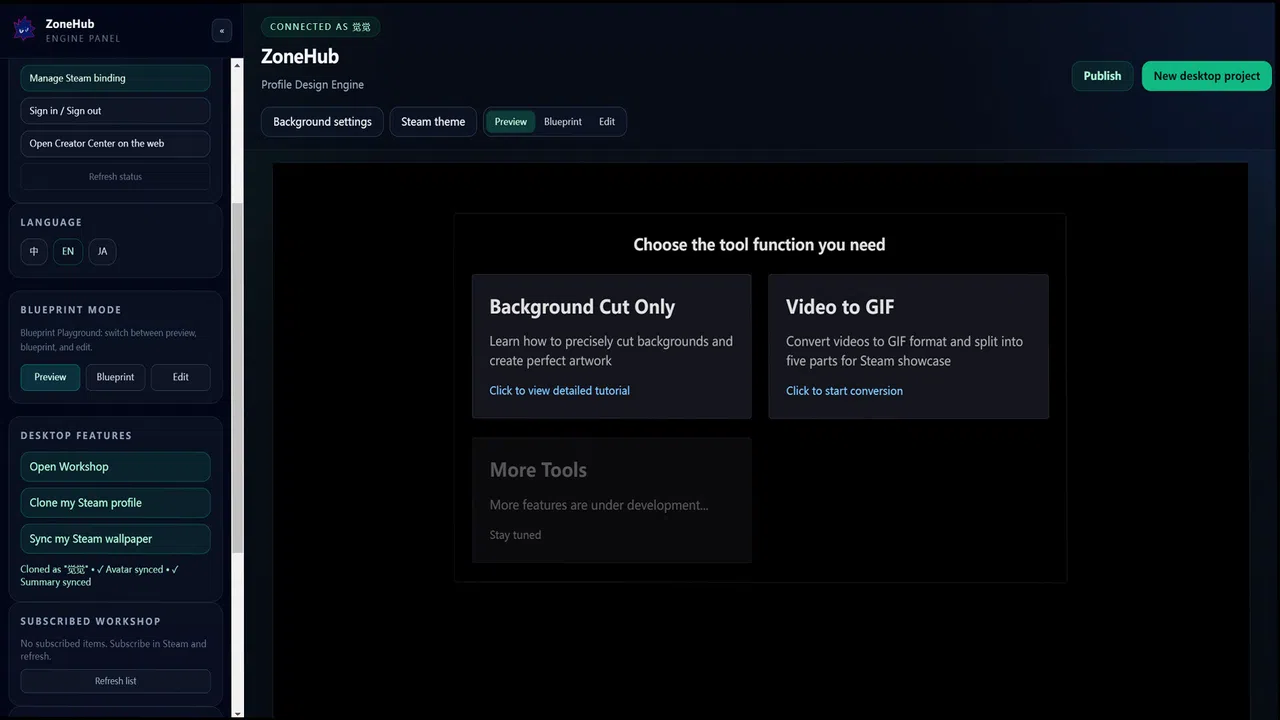Open Steam theme
1280x720 pixels.
[433, 122]
